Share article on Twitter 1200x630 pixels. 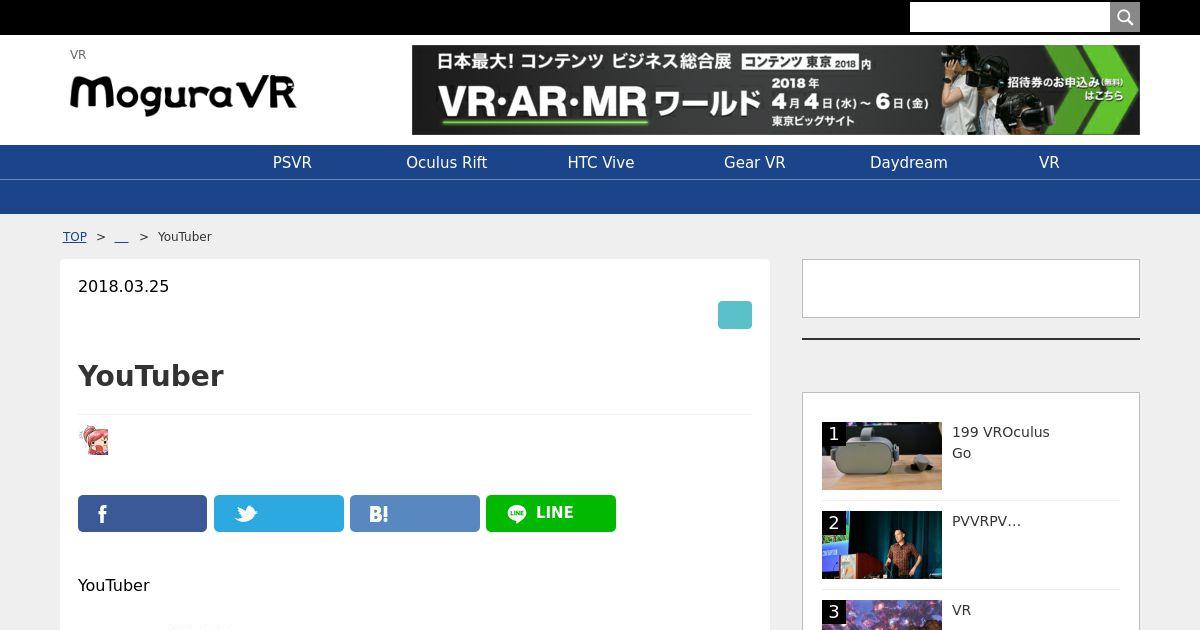[279, 513]
